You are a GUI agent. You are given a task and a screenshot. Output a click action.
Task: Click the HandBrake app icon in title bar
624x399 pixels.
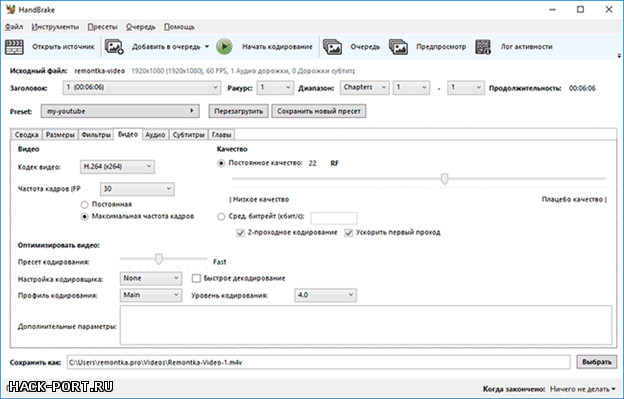11,9
